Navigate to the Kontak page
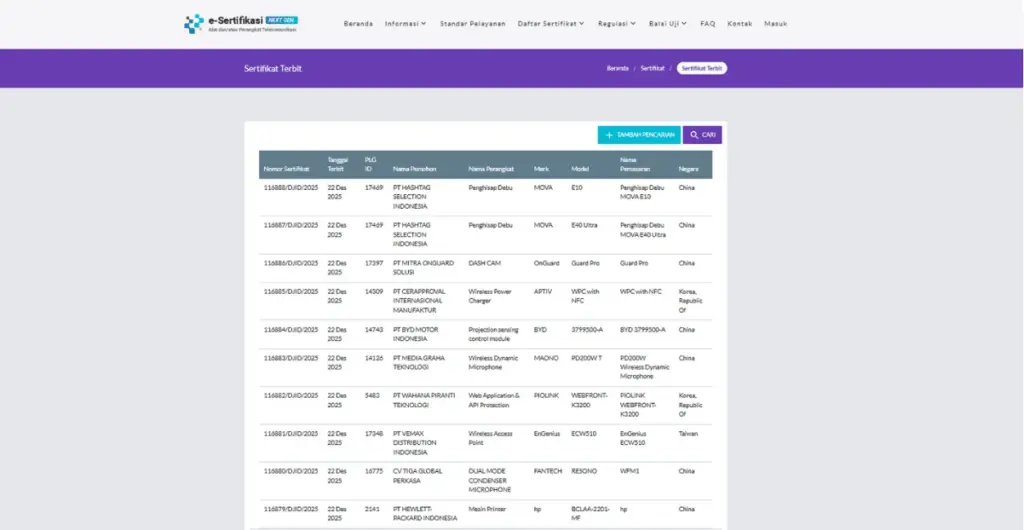The image size is (1024, 530). click(x=740, y=23)
